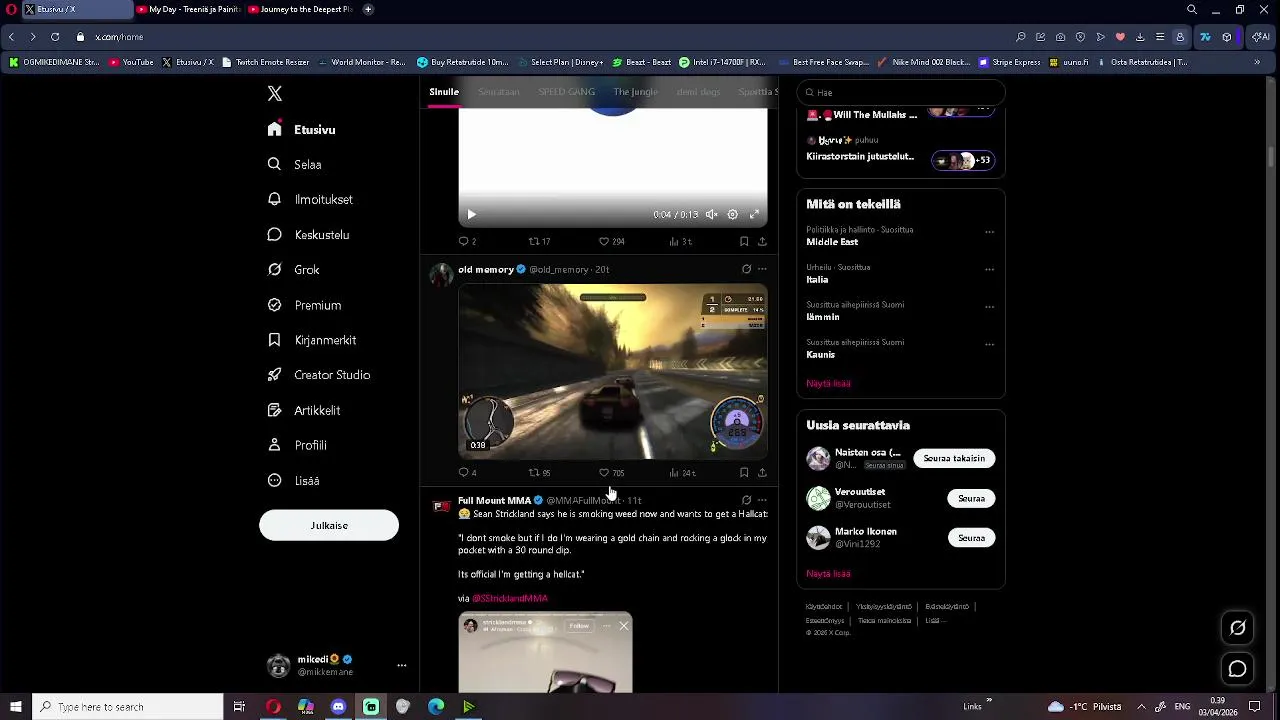The image size is (1280, 720).
Task: Open Premium page
Action: click(304, 305)
